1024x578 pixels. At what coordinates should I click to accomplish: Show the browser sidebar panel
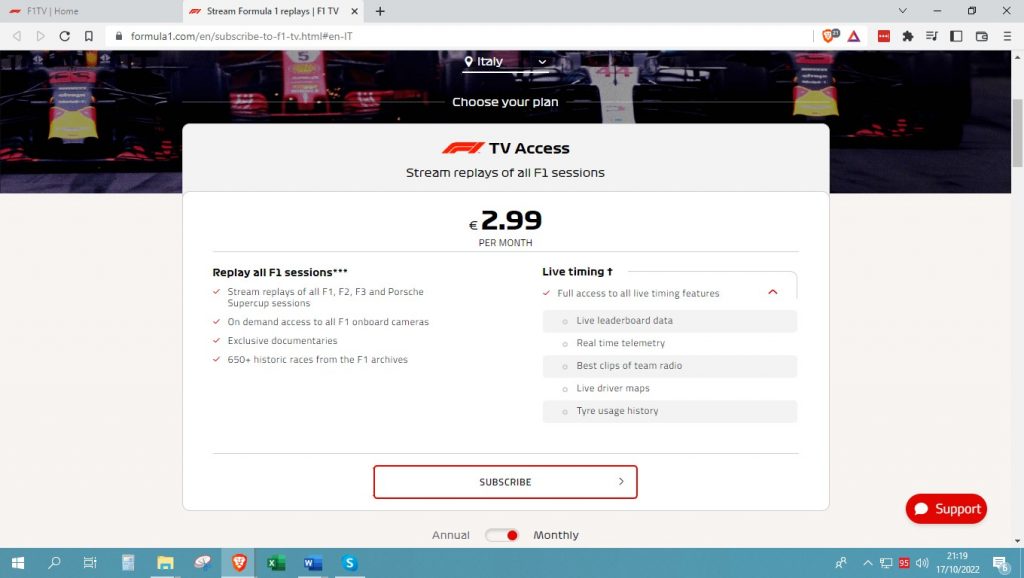[x=956, y=36]
